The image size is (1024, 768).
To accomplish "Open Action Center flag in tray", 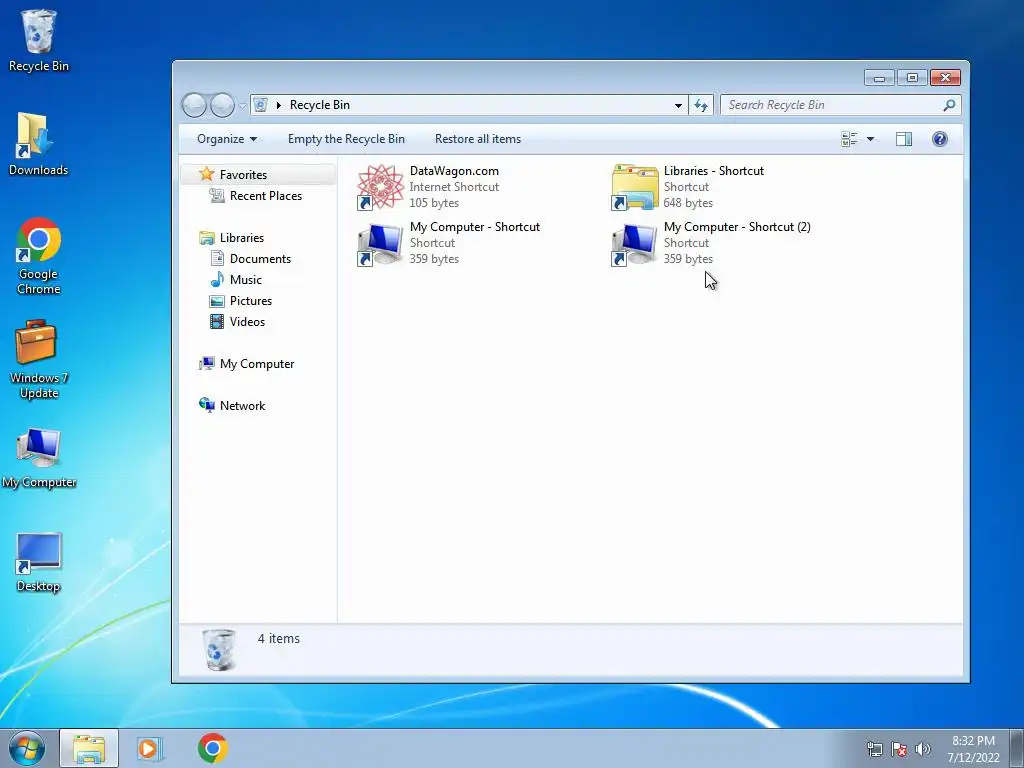I will 899,749.
